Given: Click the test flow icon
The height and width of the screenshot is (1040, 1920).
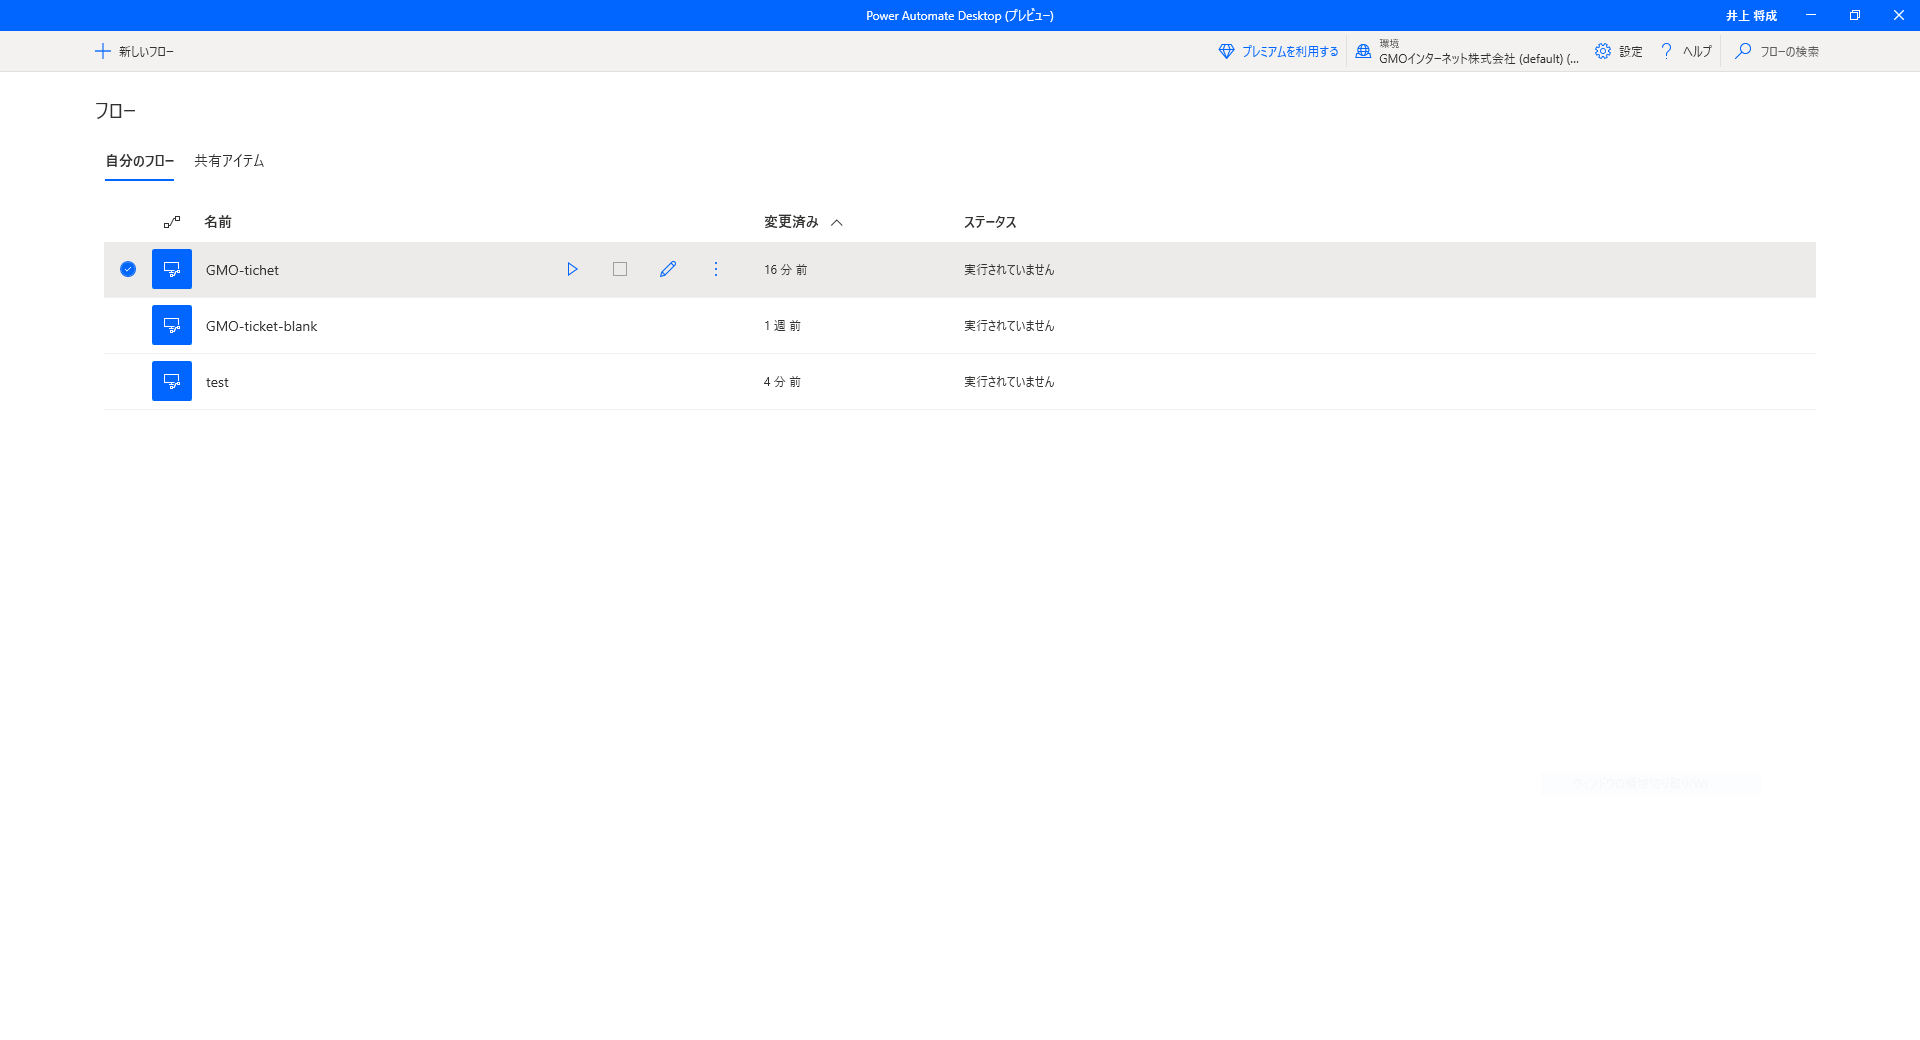Looking at the screenshot, I should 172,381.
